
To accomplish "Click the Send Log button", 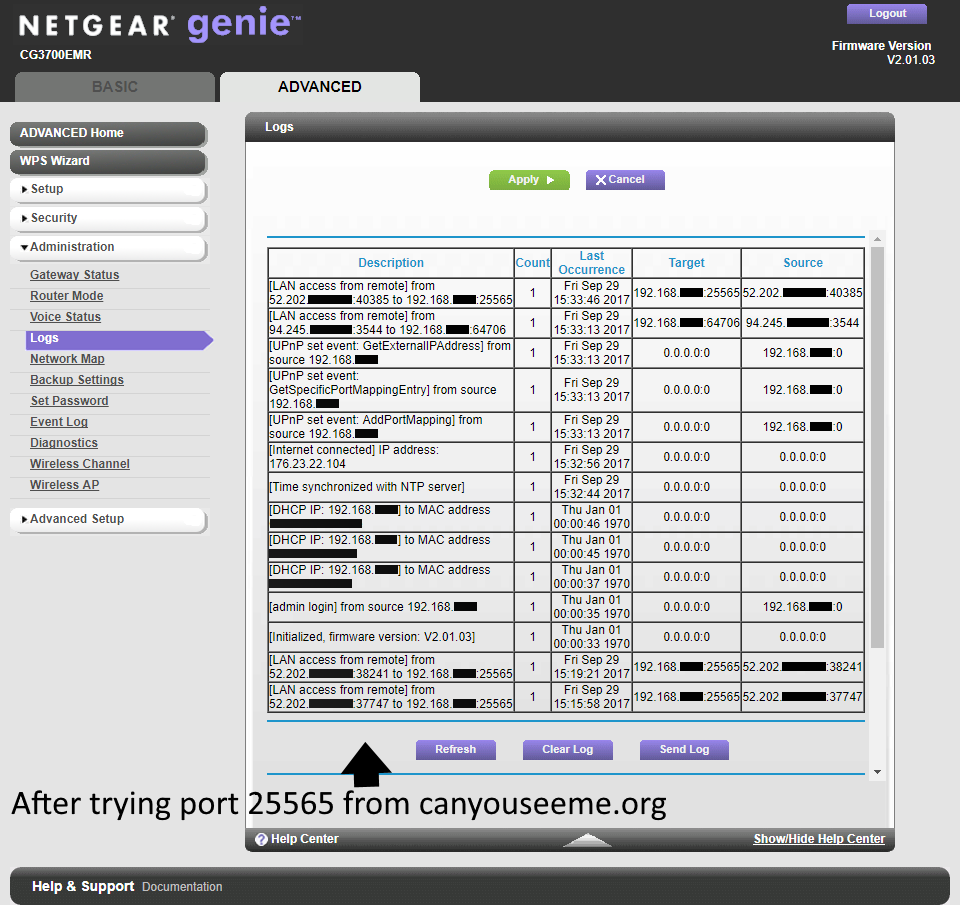I will [684, 749].
